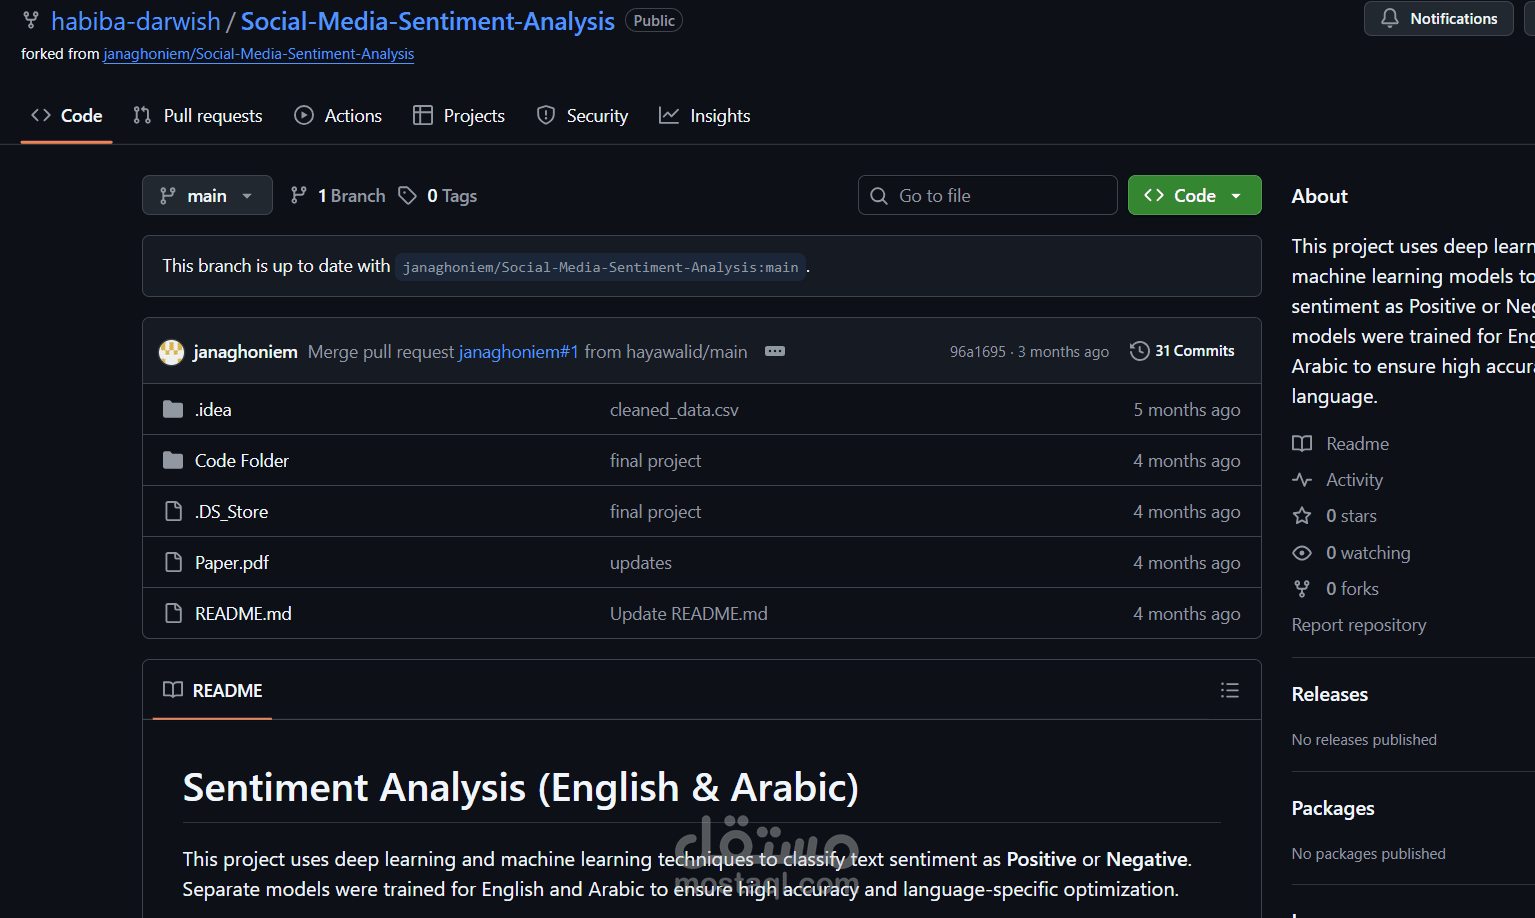Screen dimensions: 1535x918
Task: Click the book icon beside Readme
Action: click(x=1302, y=444)
